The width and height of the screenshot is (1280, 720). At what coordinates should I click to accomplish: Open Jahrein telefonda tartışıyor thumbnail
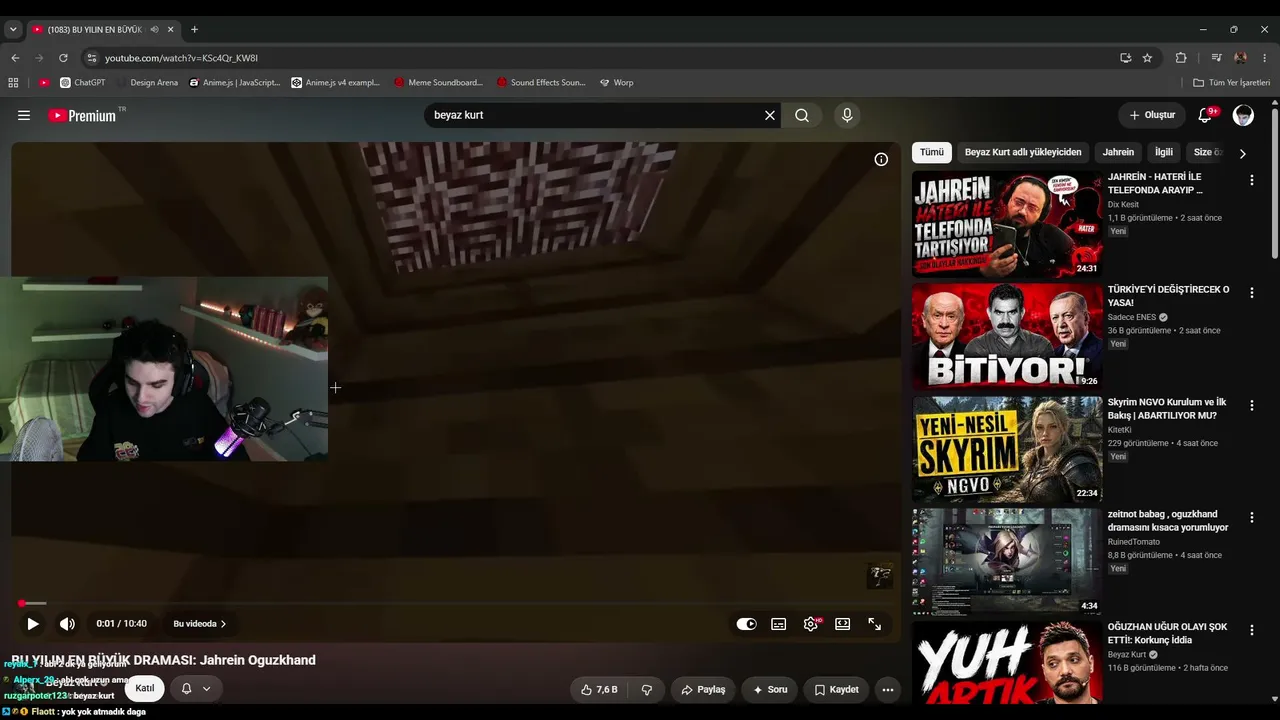[1007, 224]
